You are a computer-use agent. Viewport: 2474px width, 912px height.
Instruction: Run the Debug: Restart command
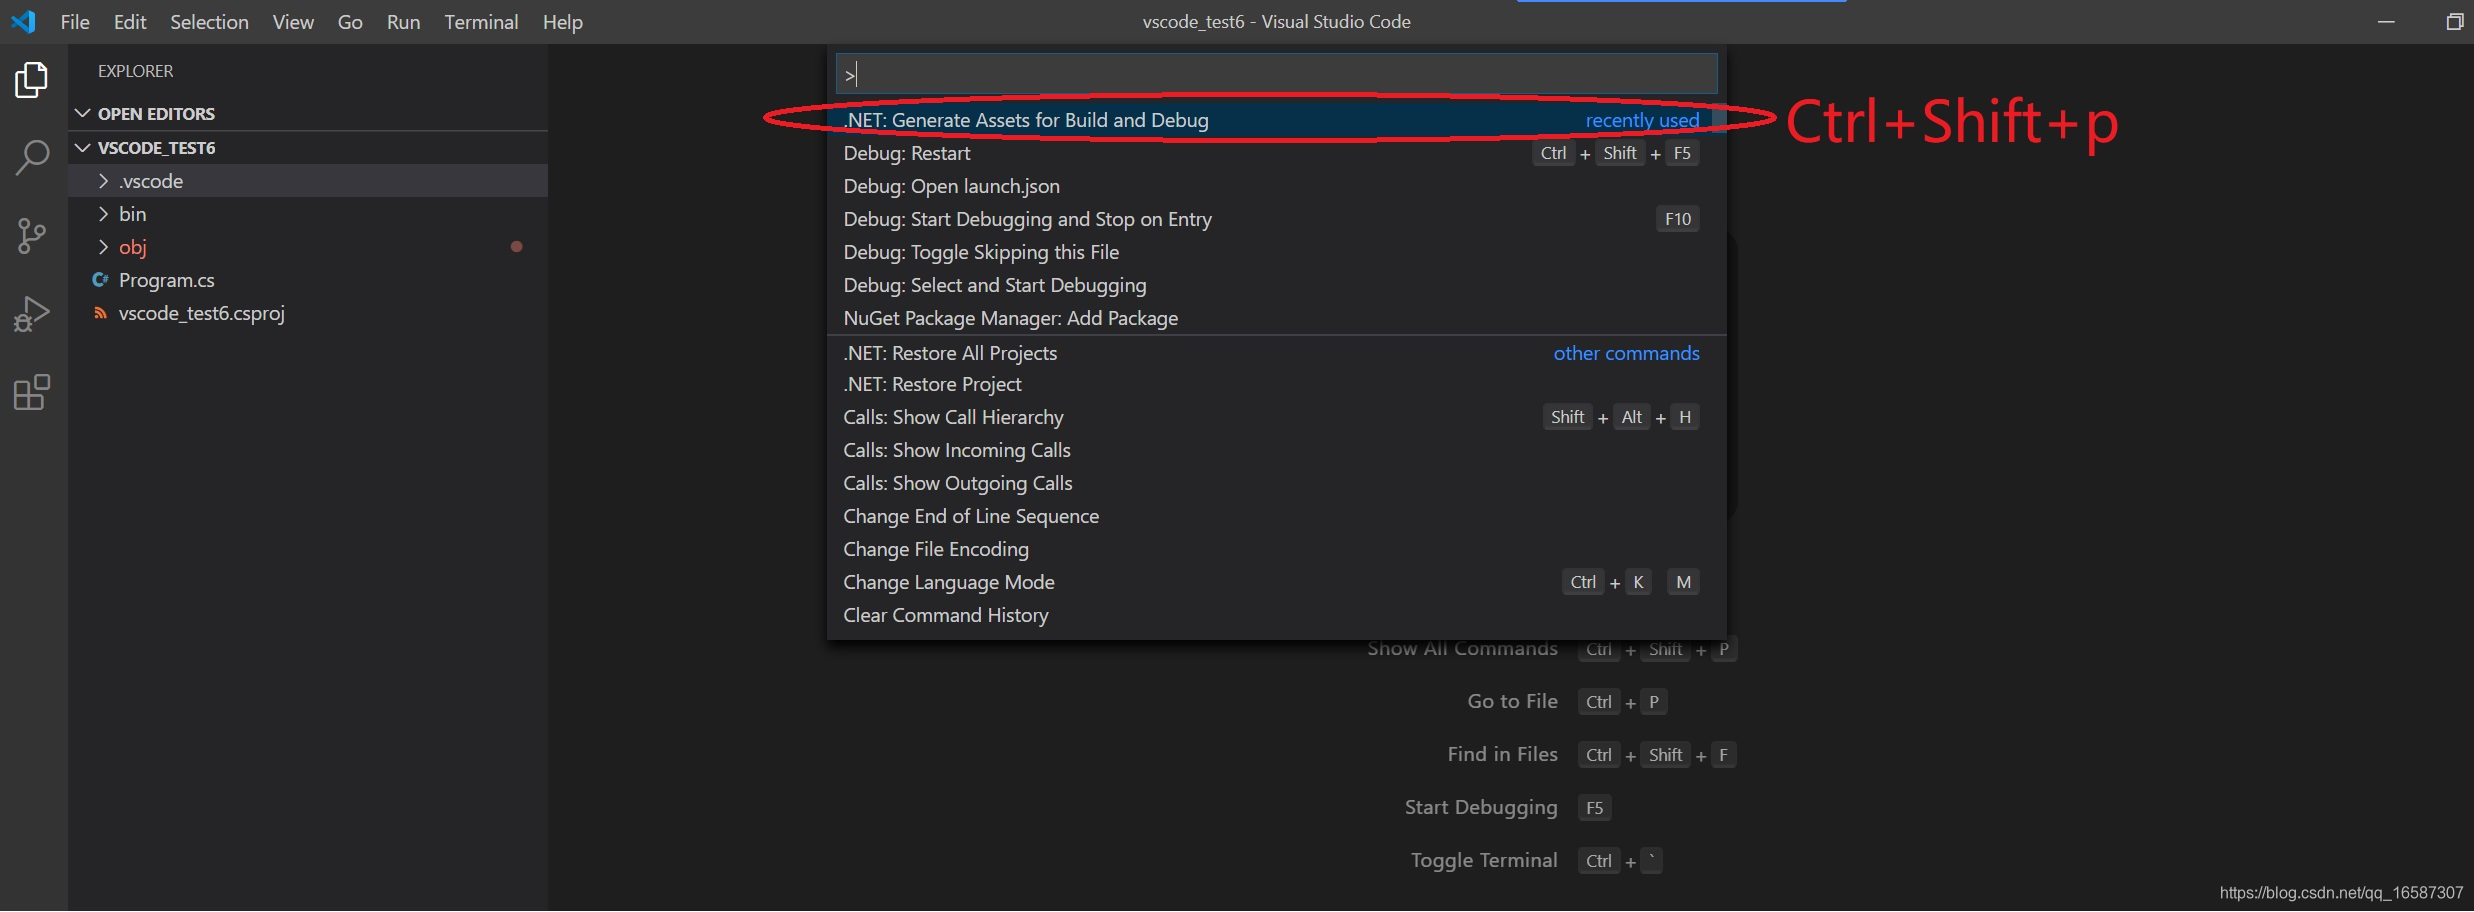point(1276,153)
